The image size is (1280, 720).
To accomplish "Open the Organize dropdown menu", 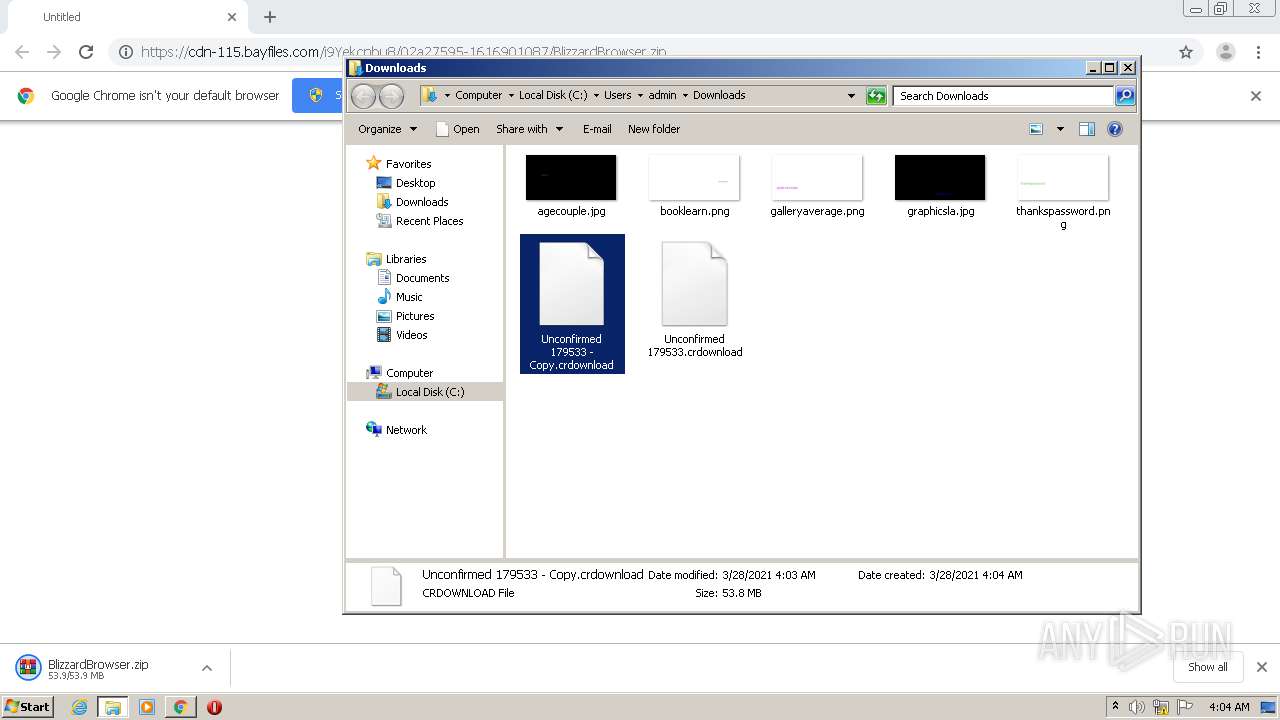I will point(387,129).
